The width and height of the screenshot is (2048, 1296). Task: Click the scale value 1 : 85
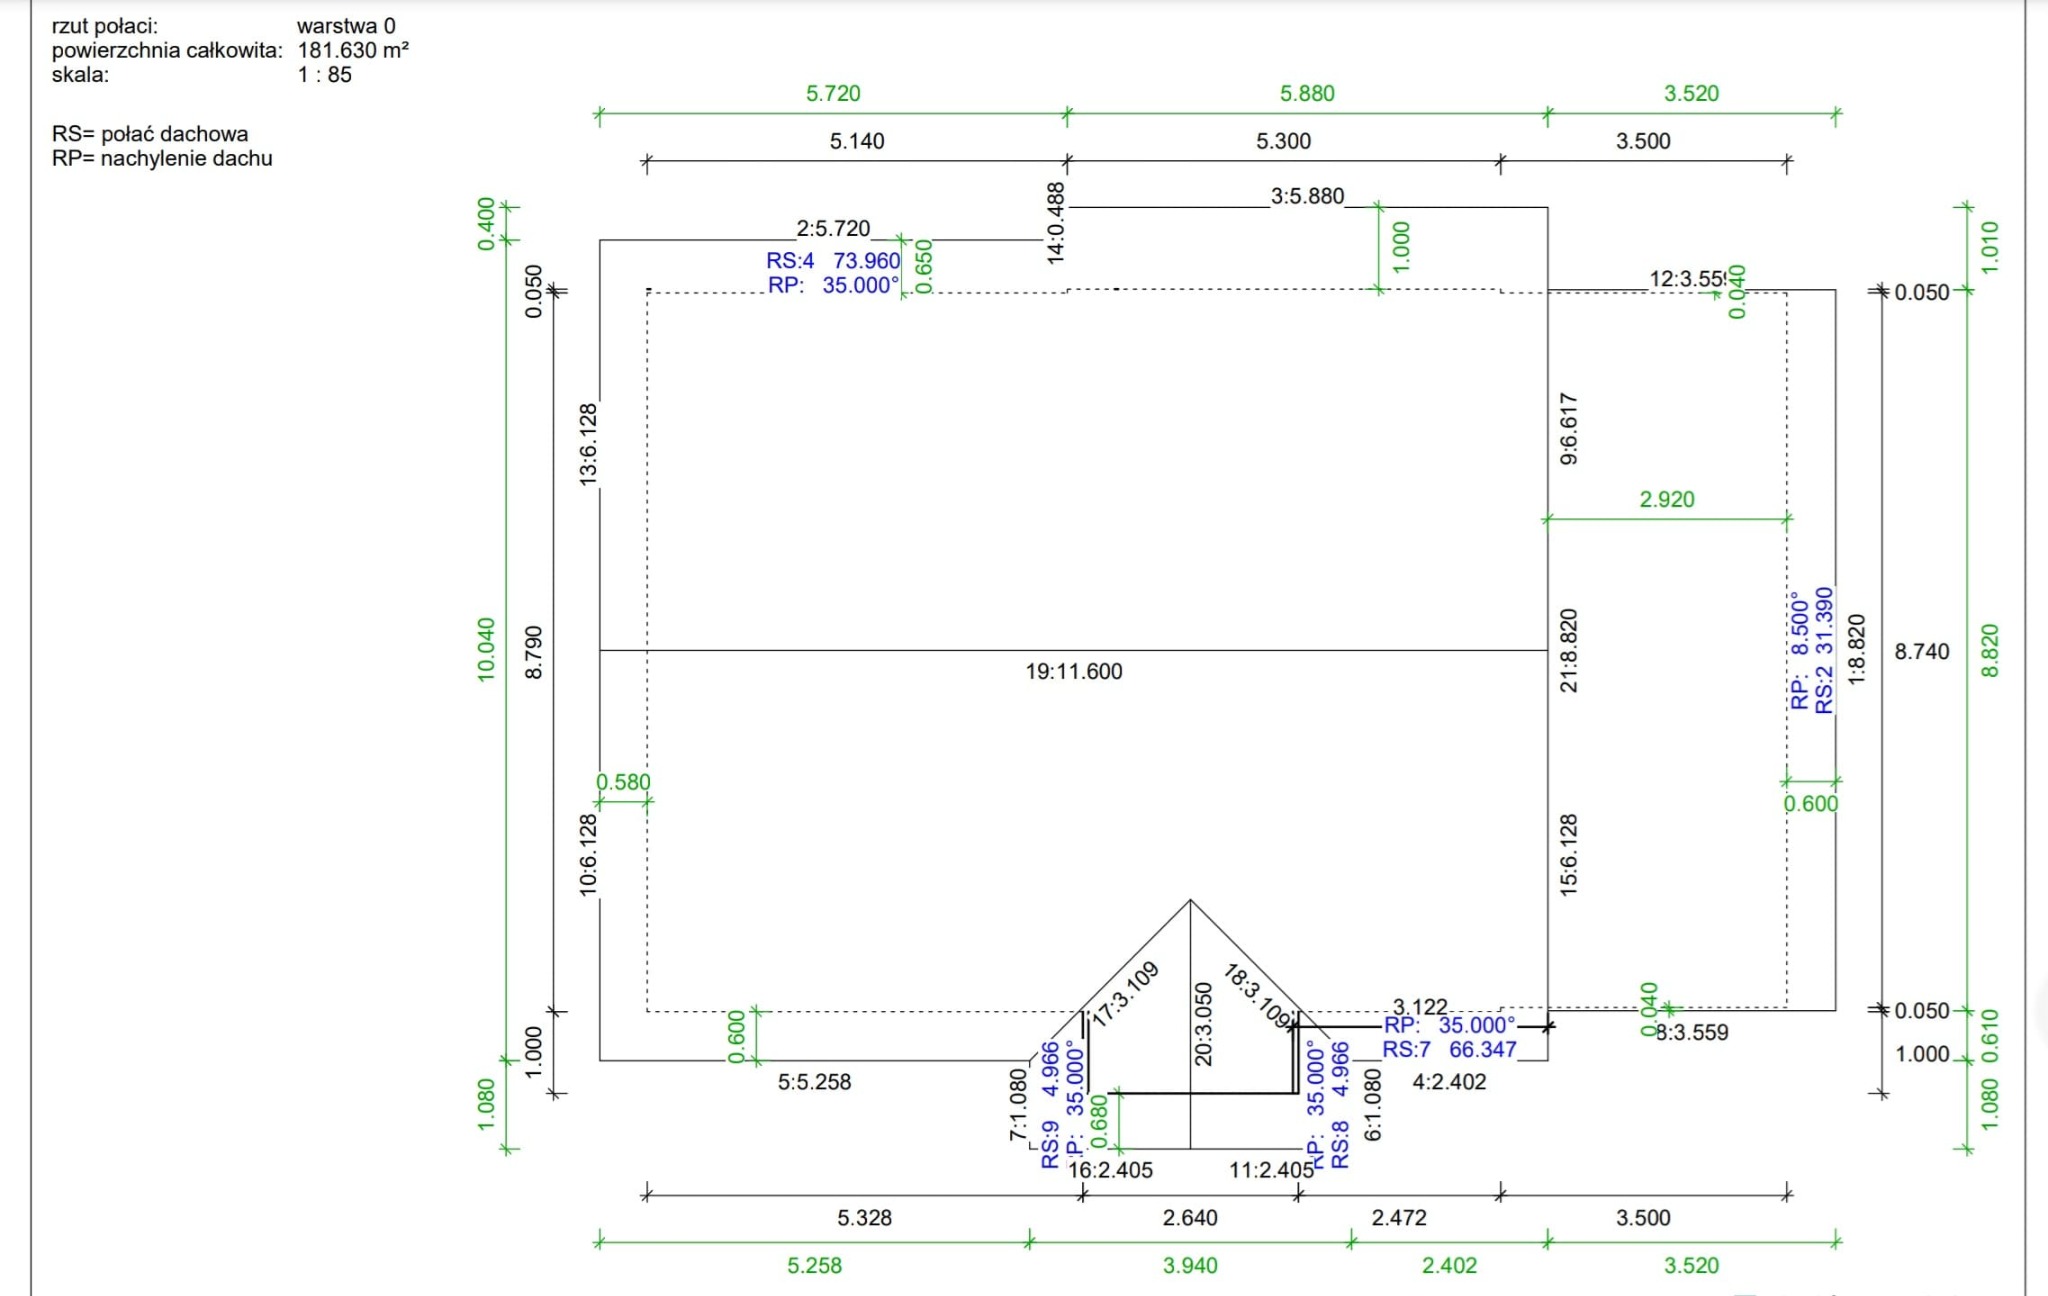point(324,75)
